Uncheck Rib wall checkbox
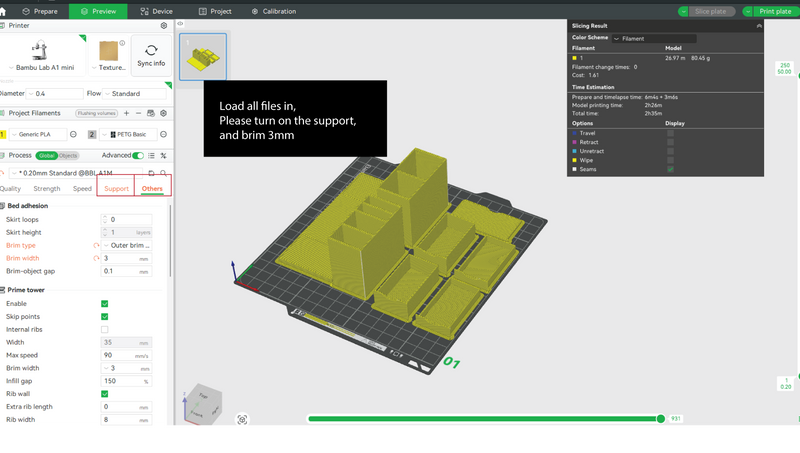 coord(105,394)
